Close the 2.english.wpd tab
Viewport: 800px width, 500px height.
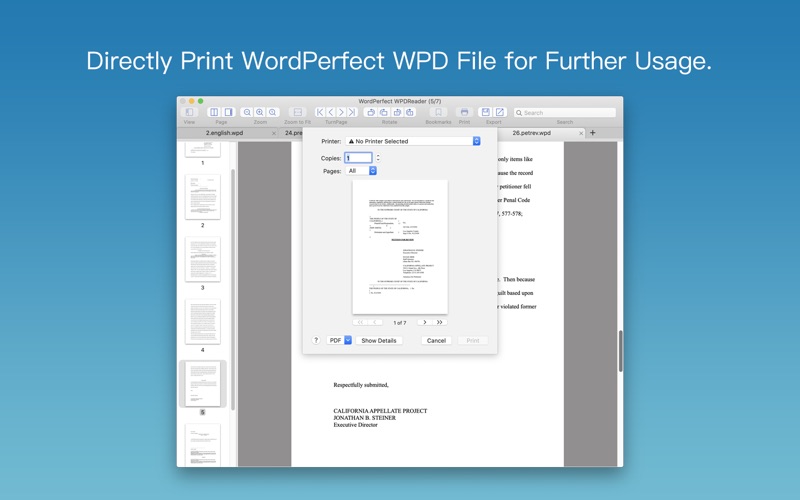click(274, 133)
